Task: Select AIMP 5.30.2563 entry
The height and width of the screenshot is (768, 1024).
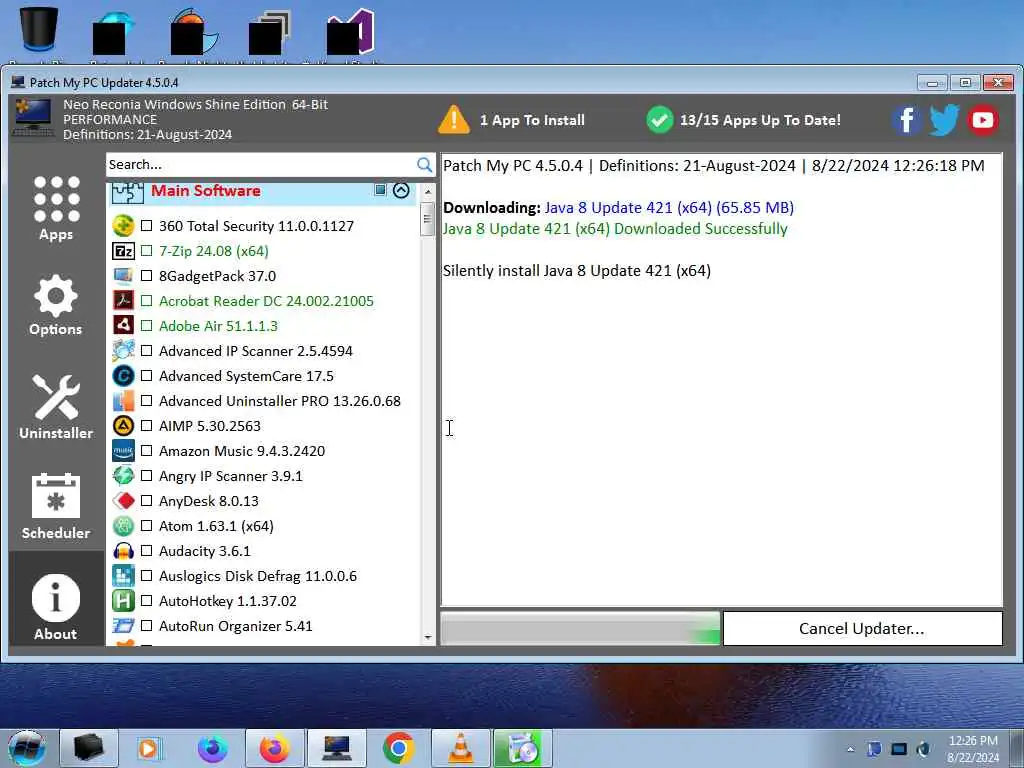Action: (210, 426)
